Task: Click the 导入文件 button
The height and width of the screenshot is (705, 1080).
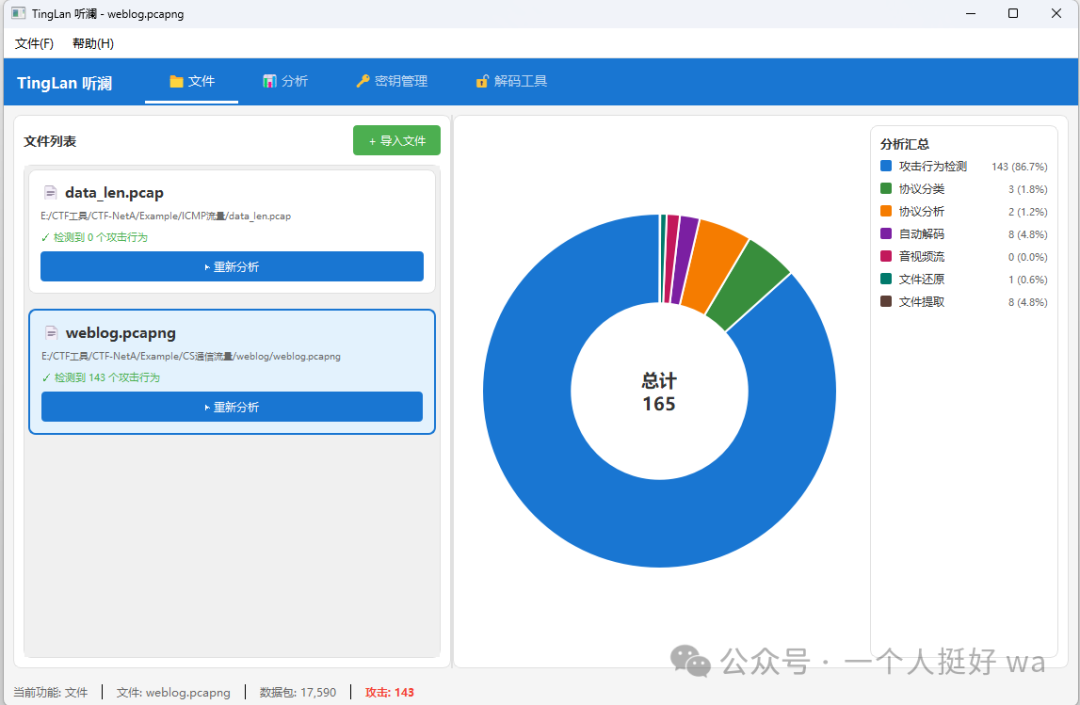Action: tap(397, 140)
